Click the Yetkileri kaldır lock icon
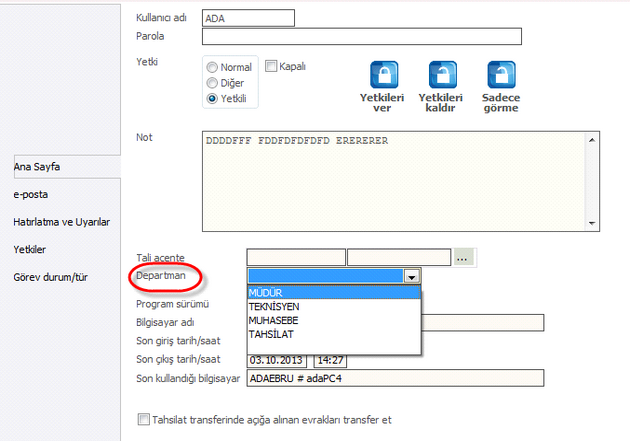Viewport: 630px width, 441px height. click(x=442, y=75)
